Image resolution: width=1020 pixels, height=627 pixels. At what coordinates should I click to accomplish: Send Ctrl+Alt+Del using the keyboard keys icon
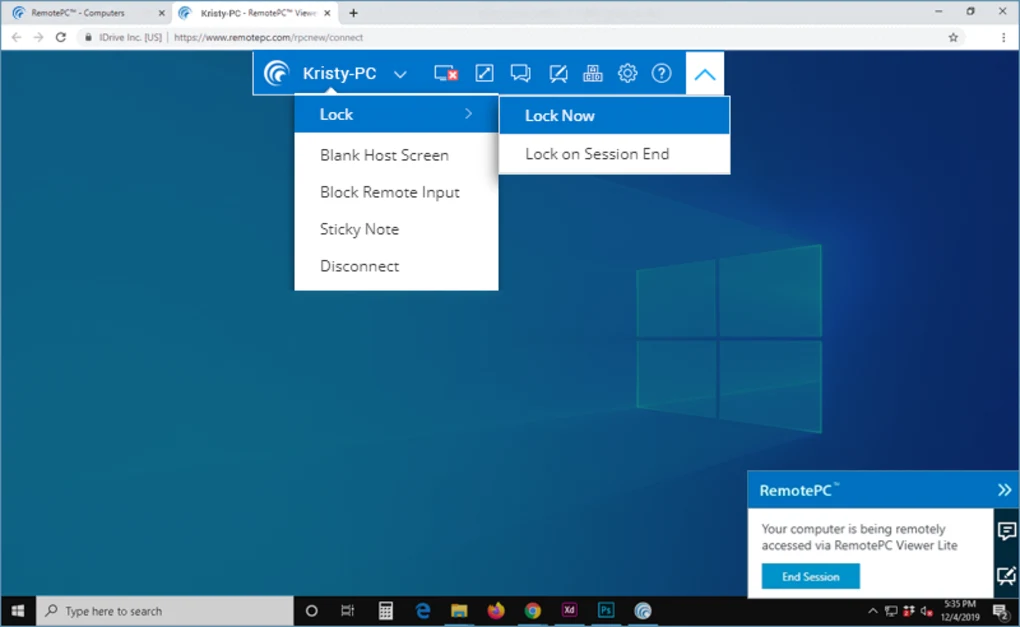click(x=592, y=72)
